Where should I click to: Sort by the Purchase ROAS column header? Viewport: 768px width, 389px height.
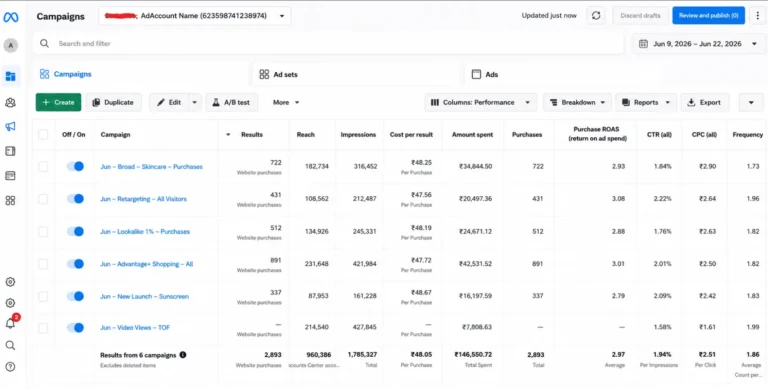(x=597, y=134)
